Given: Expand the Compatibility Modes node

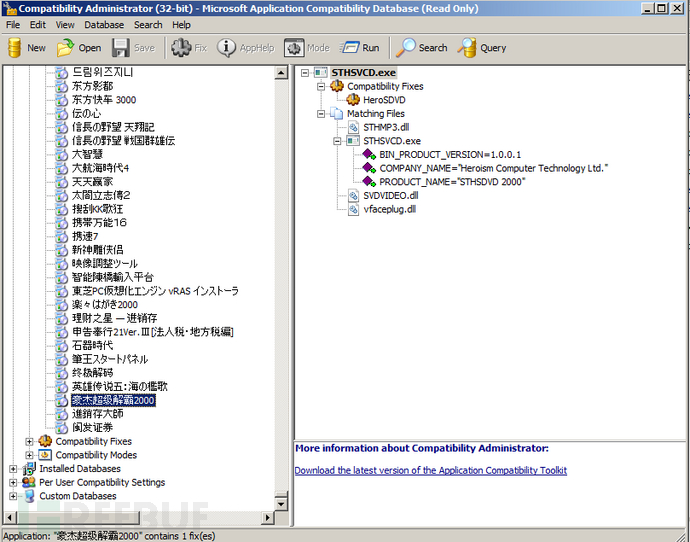Looking at the screenshot, I should [x=29, y=455].
